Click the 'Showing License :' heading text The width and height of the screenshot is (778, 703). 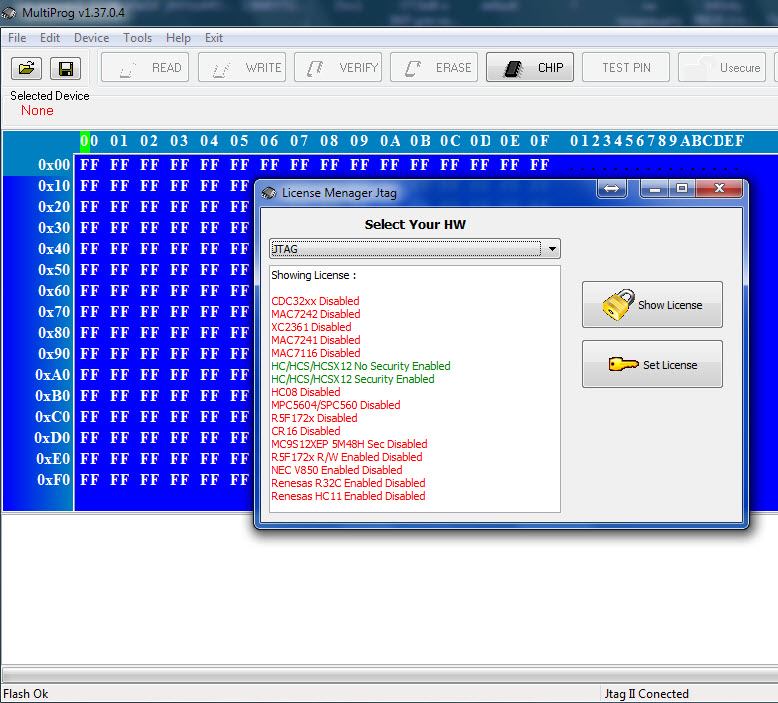[x=314, y=275]
